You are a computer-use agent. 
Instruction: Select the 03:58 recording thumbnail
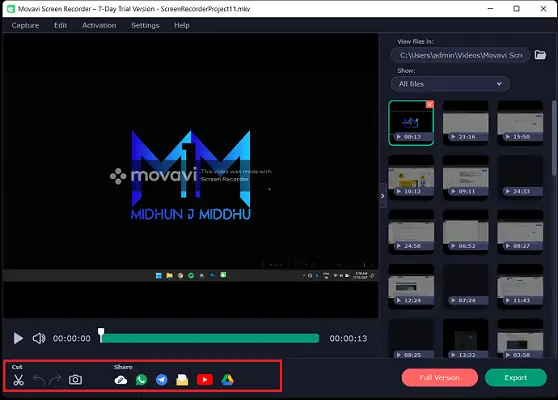tap(520, 339)
